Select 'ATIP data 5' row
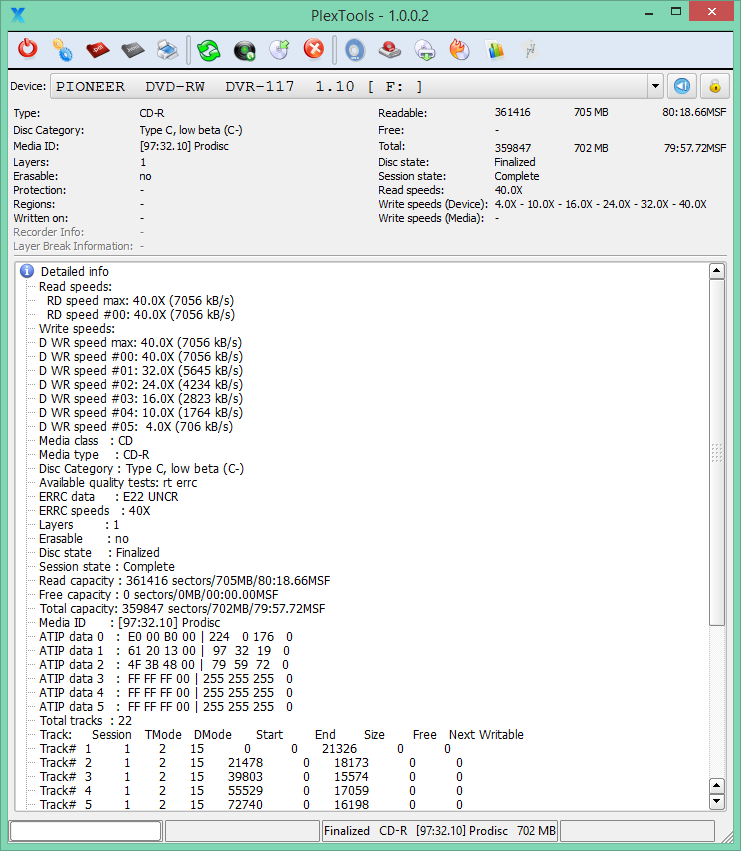Screen dimensions: 741x851 pyautogui.click(x=166, y=707)
